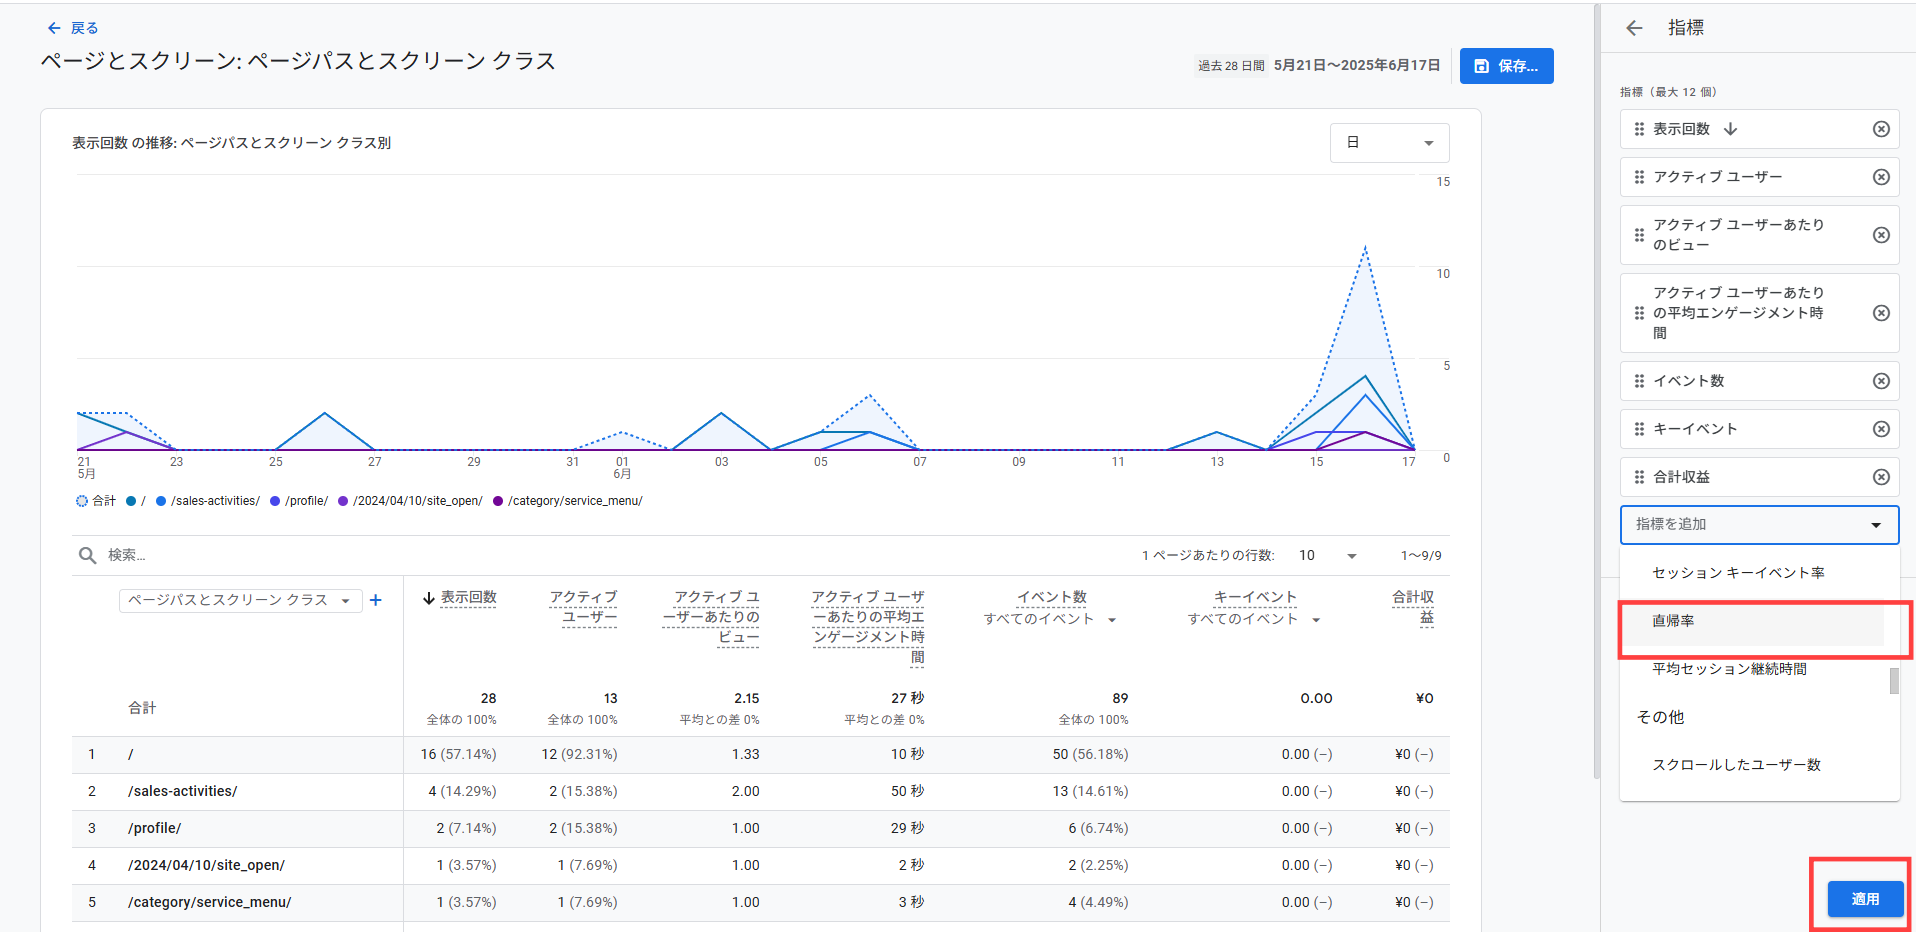Click the /sales-activities/ row path

[183, 791]
